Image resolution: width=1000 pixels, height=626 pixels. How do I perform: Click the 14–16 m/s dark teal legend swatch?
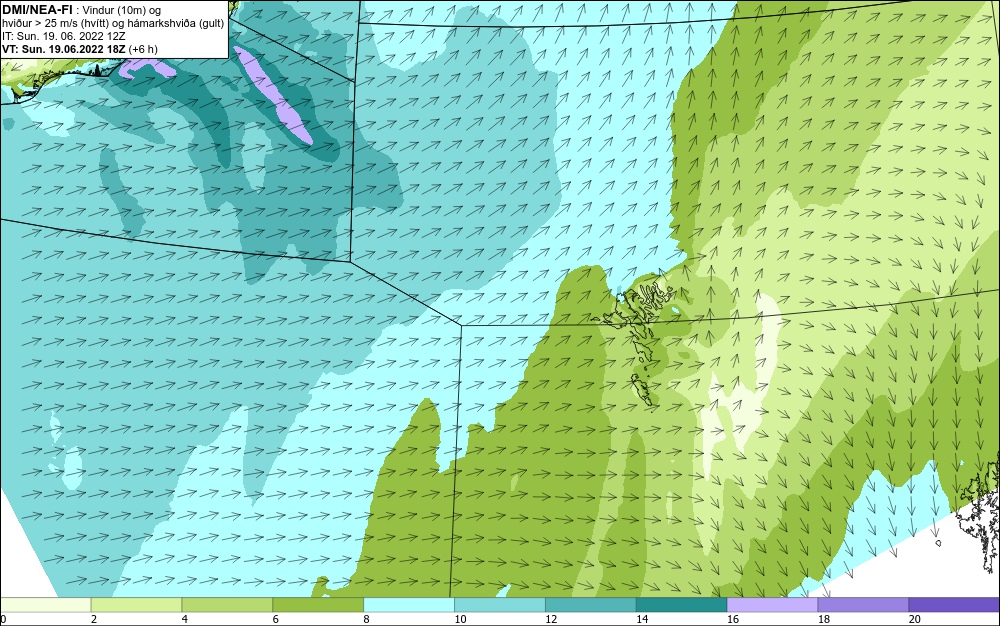click(682, 605)
